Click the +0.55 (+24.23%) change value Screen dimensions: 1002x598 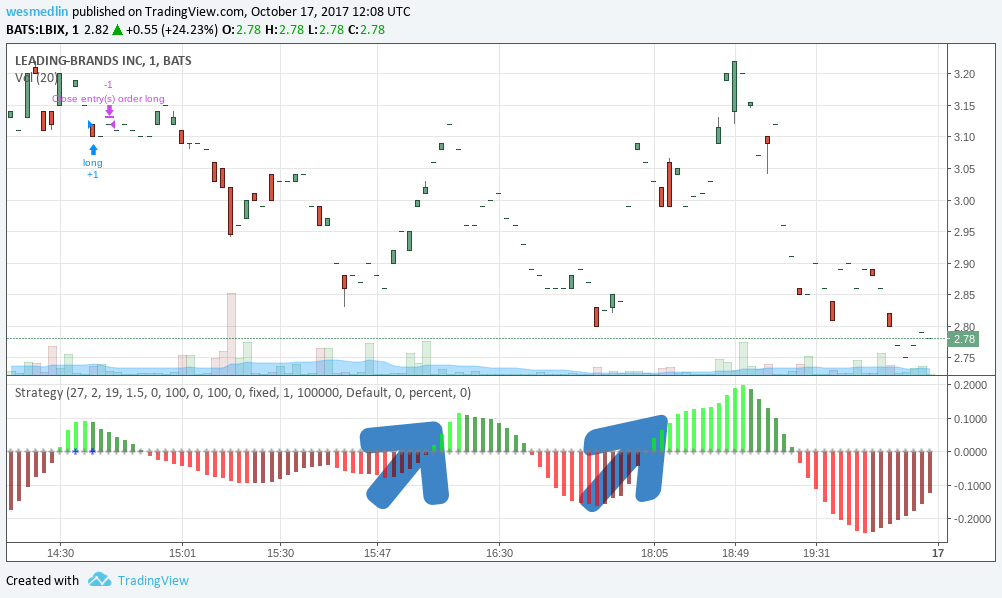(x=171, y=29)
